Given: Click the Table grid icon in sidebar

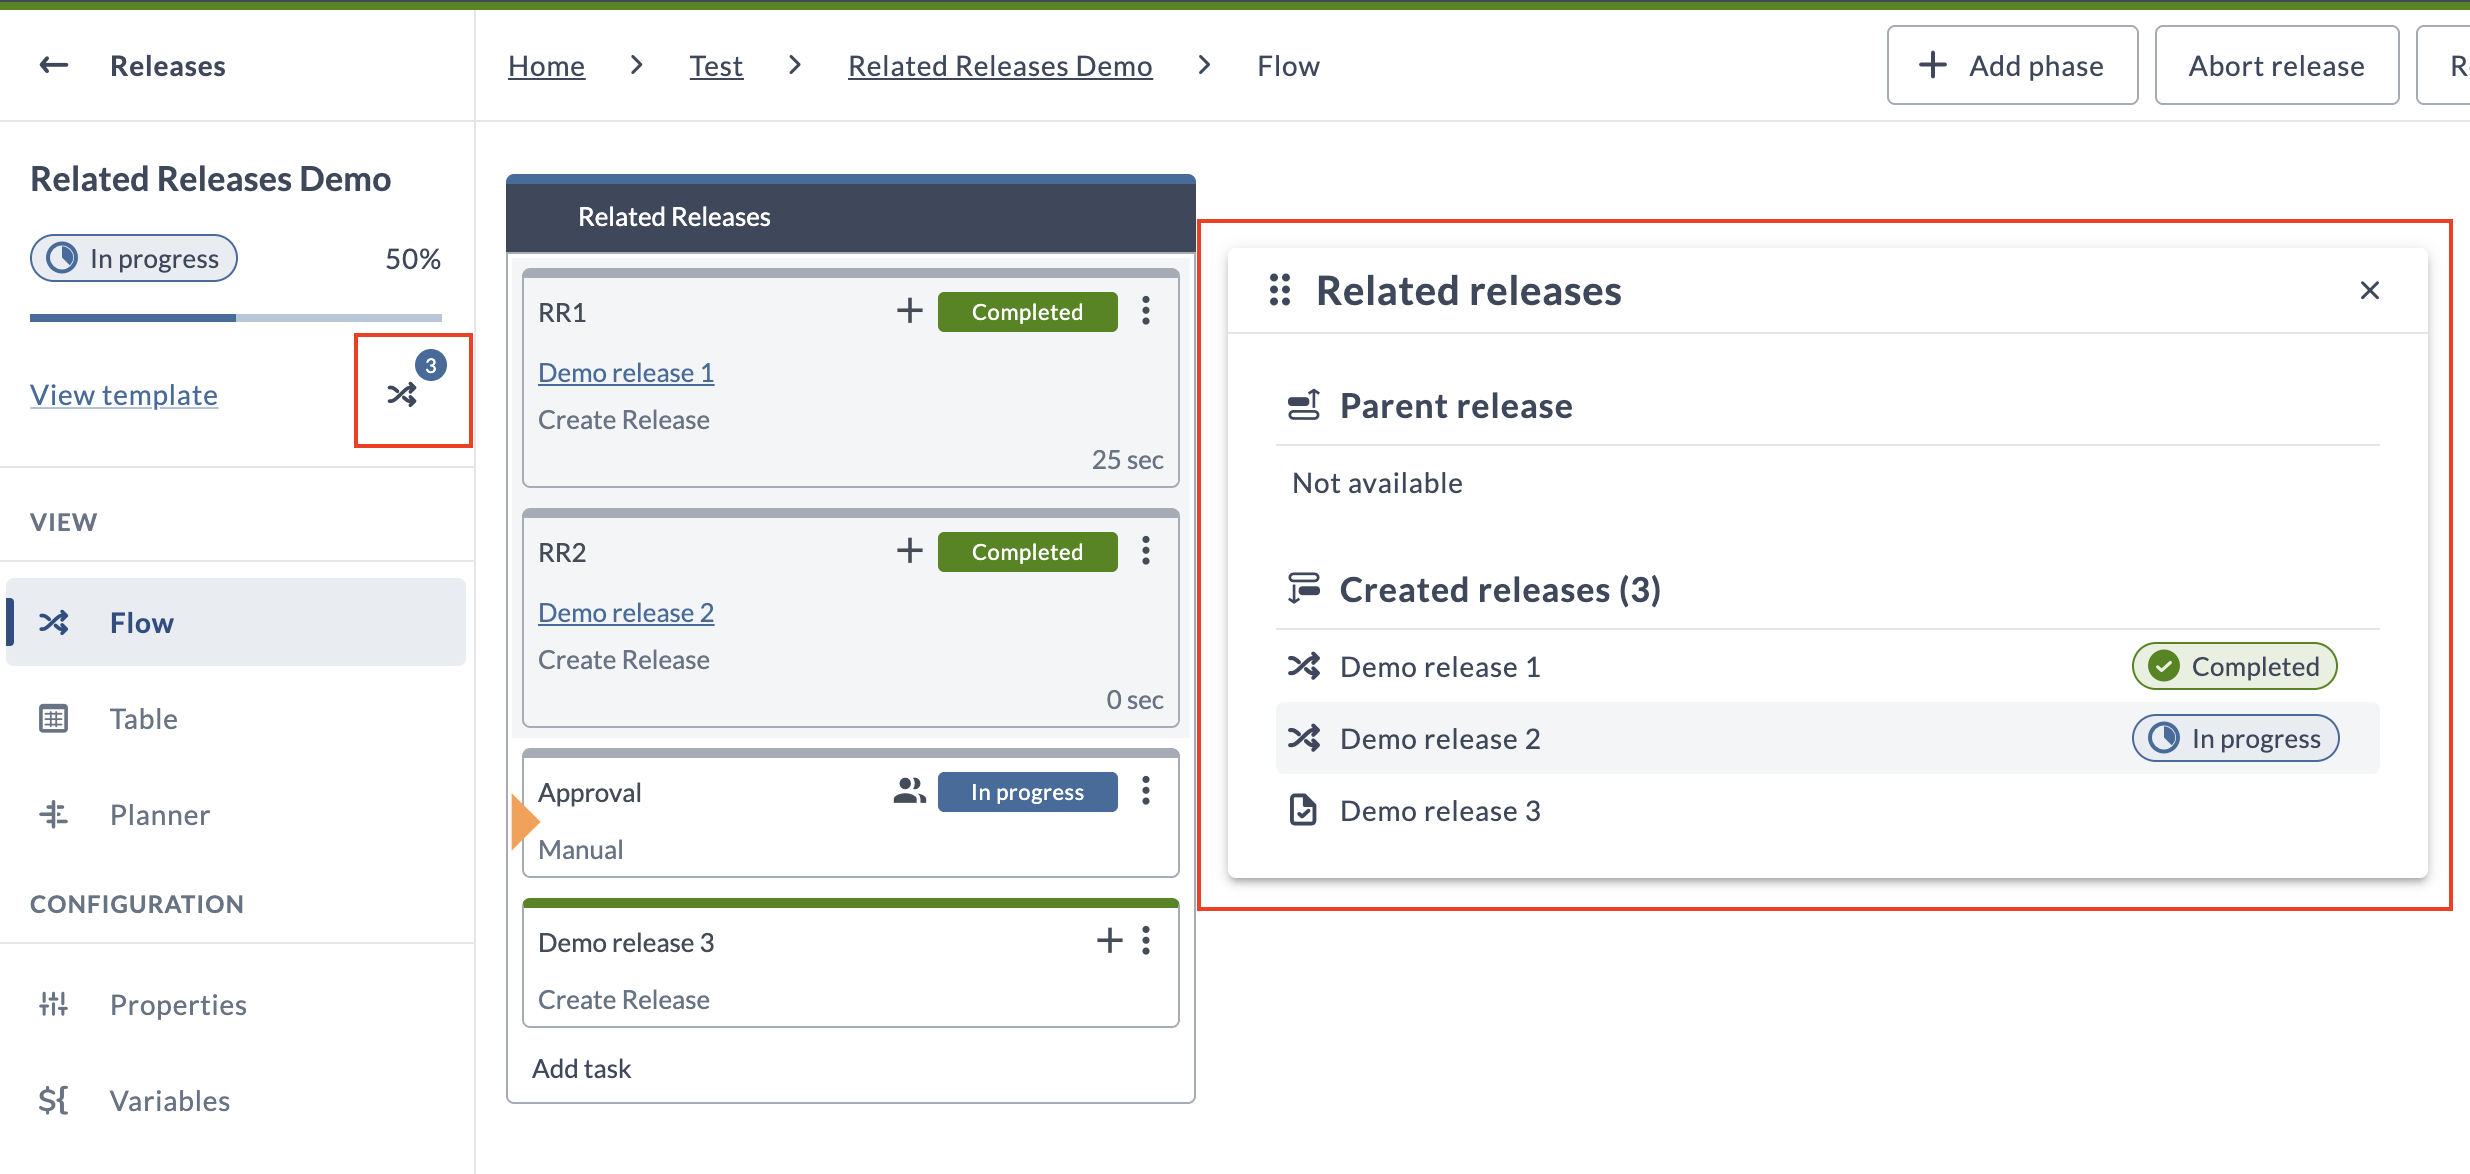Looking at the screenshot, I should pyautogui.click(x=53, y=718).
